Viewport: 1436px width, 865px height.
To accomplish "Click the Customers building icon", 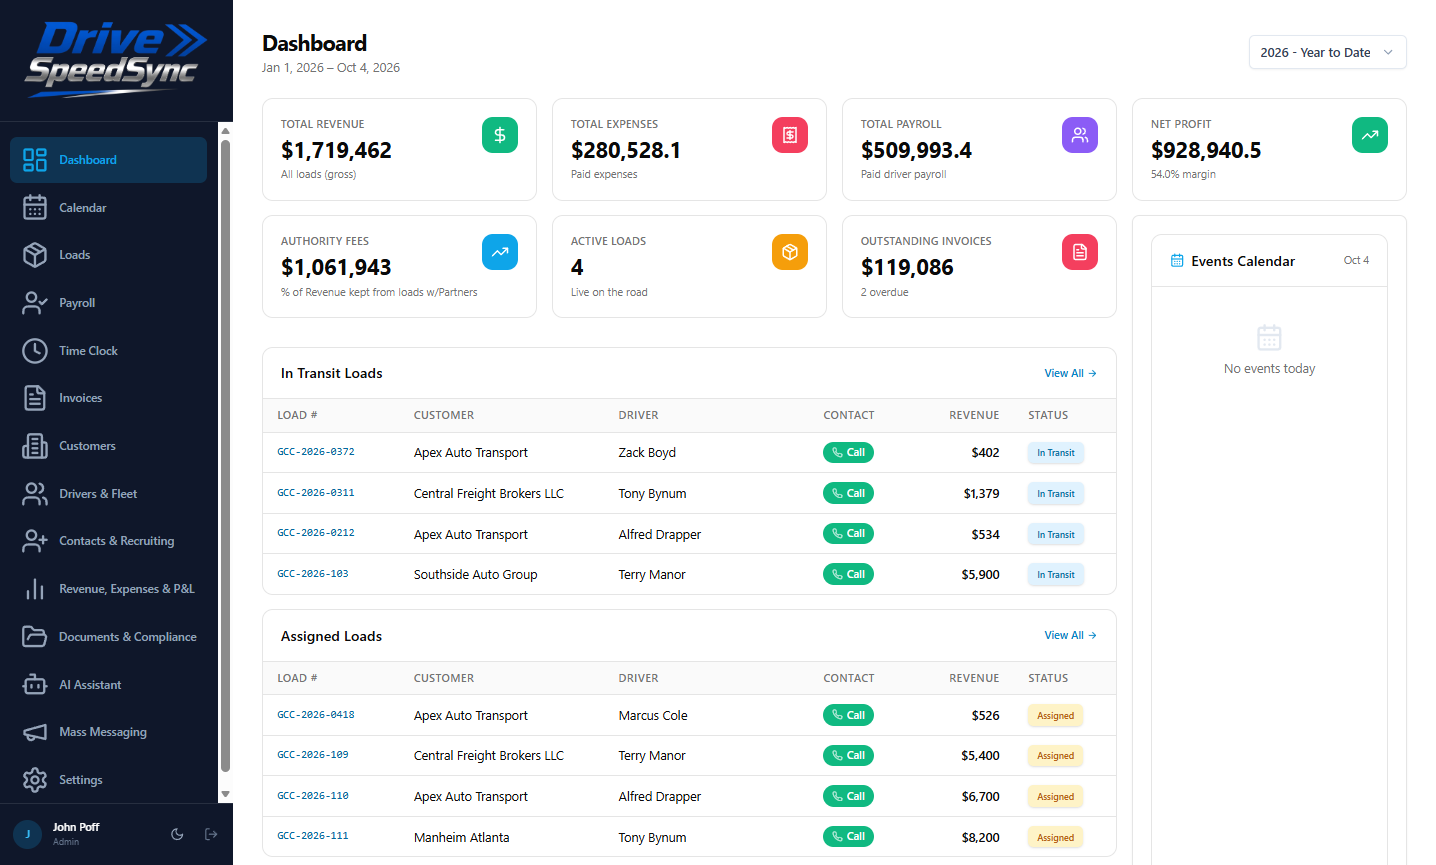I will 35,446.
